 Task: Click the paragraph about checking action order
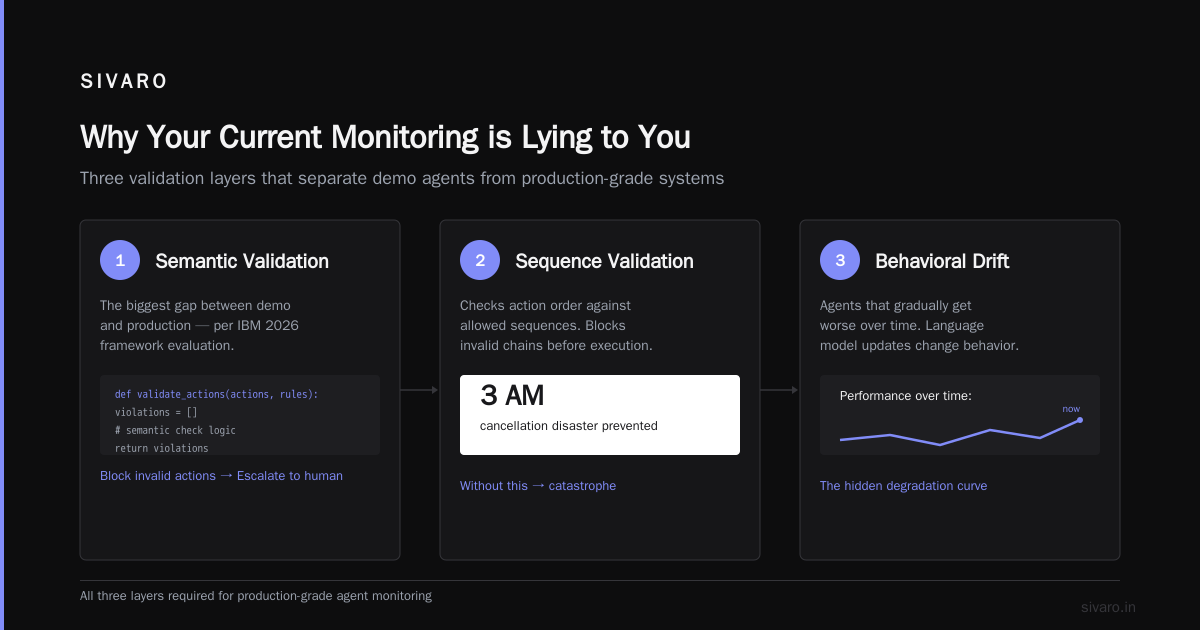(x=556, y=325)
